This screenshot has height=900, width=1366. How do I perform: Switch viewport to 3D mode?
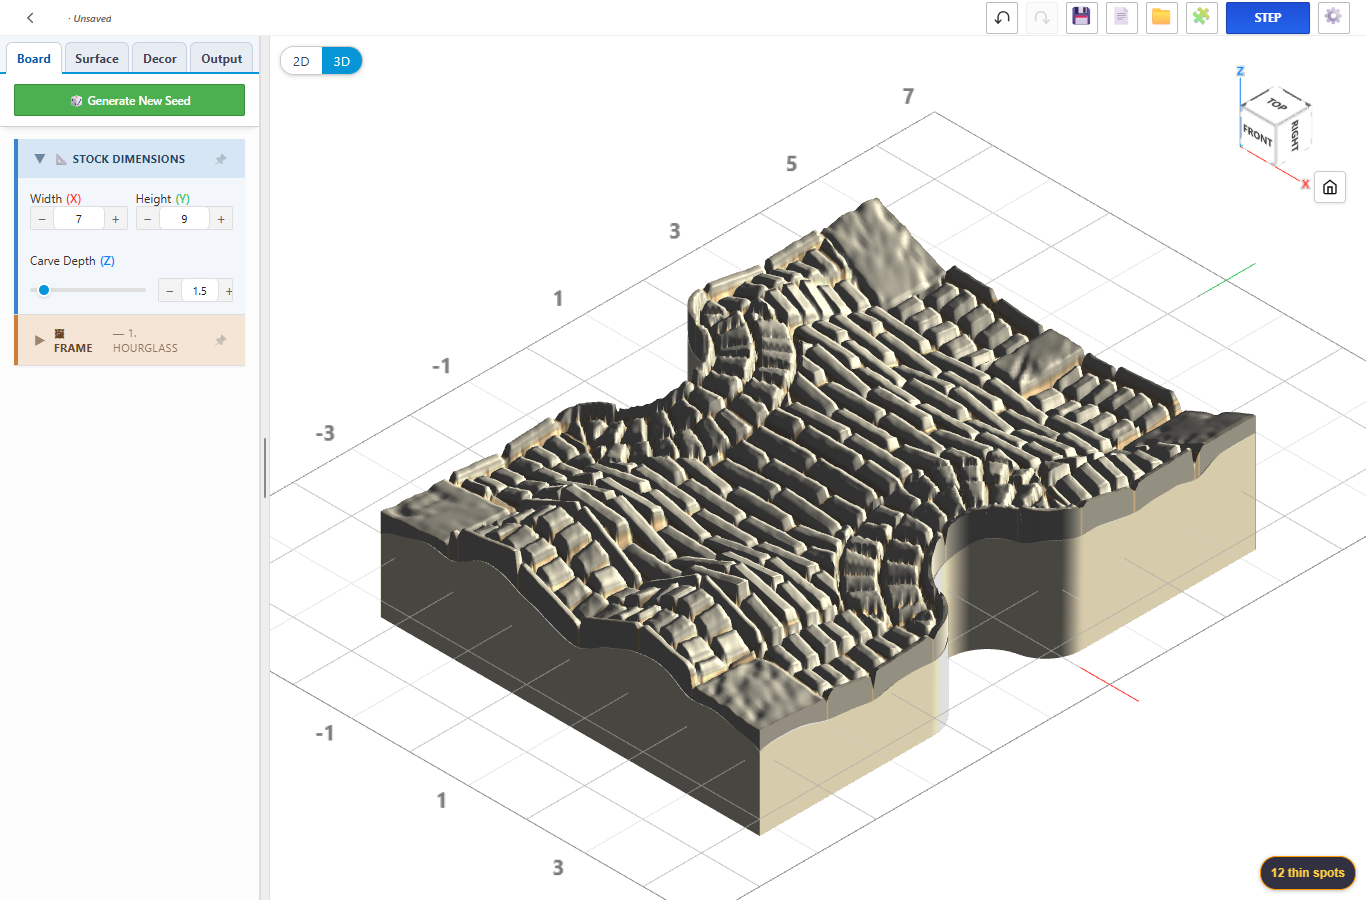tap(342, 61)
